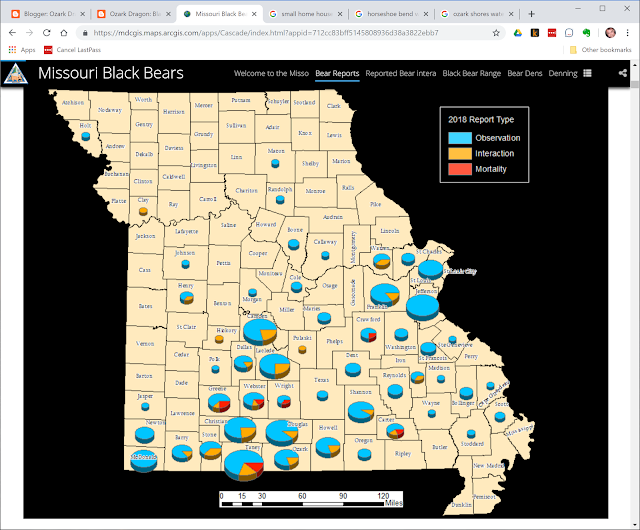Image resolution: width=640 pixels, height=530 pixels.
Task: Open the red LastPass extension icon
Action: point(552,33)
